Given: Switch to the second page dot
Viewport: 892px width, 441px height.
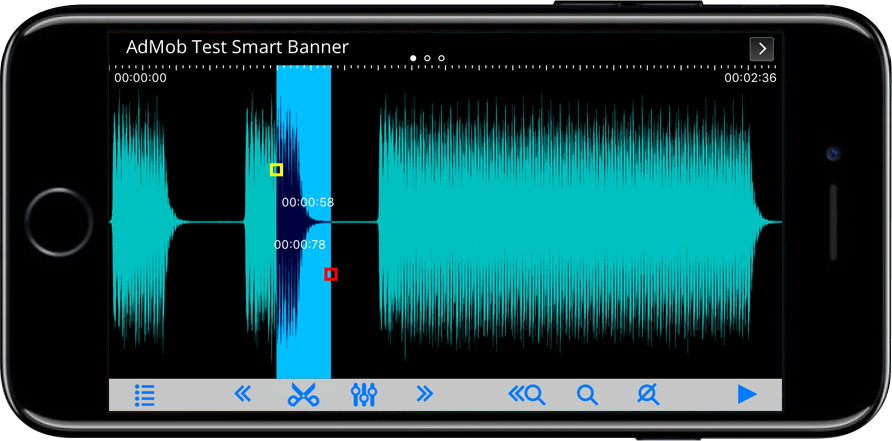Looking at the screenshot, I should tap(427, 58).
